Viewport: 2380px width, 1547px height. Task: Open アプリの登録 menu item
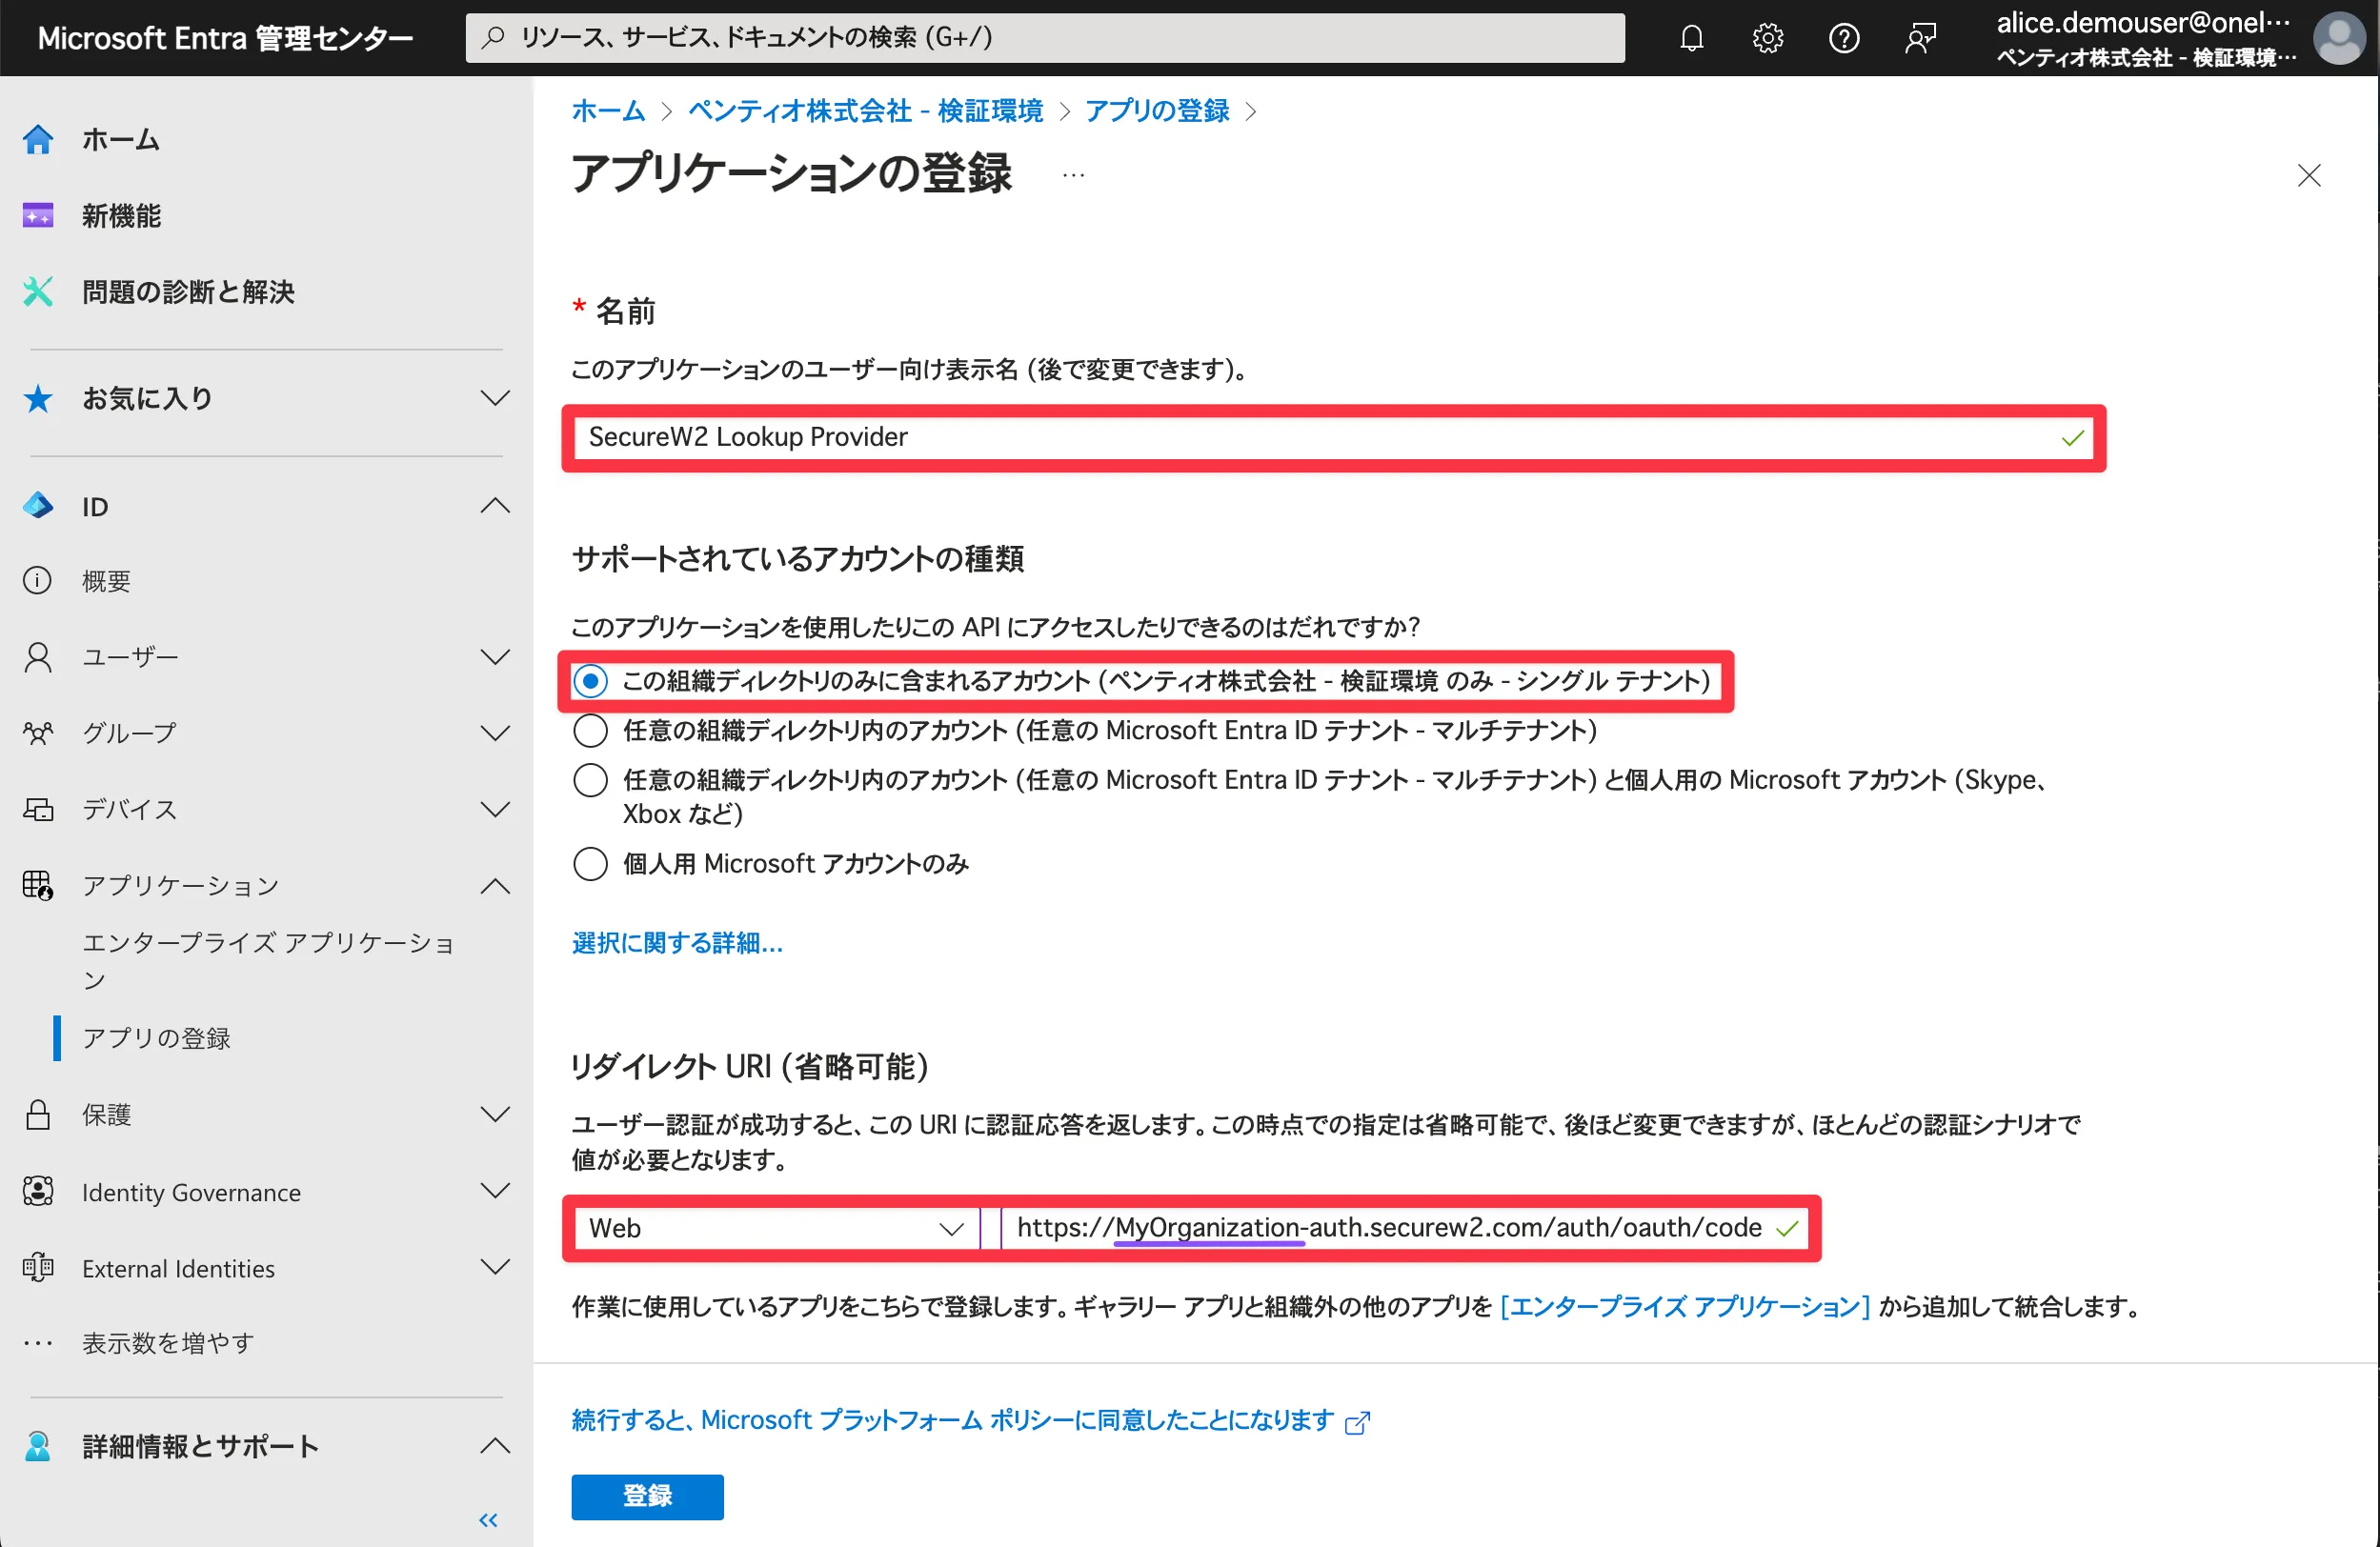click(156, 1037)
